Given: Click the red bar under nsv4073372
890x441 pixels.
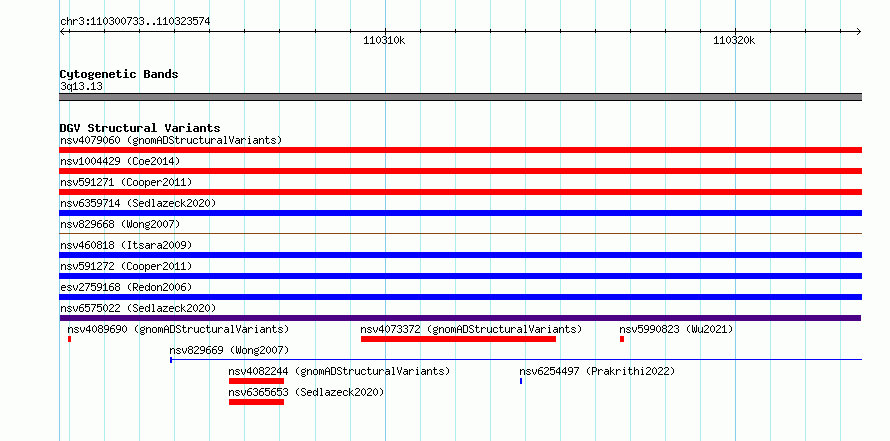Looking at the screenshot, I should 458,339.
